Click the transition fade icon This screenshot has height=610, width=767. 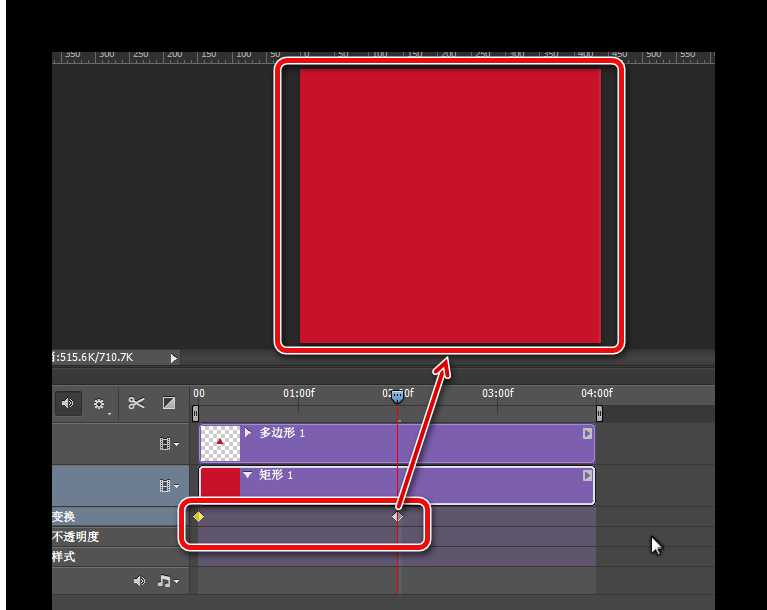click(x=169, y=403)
